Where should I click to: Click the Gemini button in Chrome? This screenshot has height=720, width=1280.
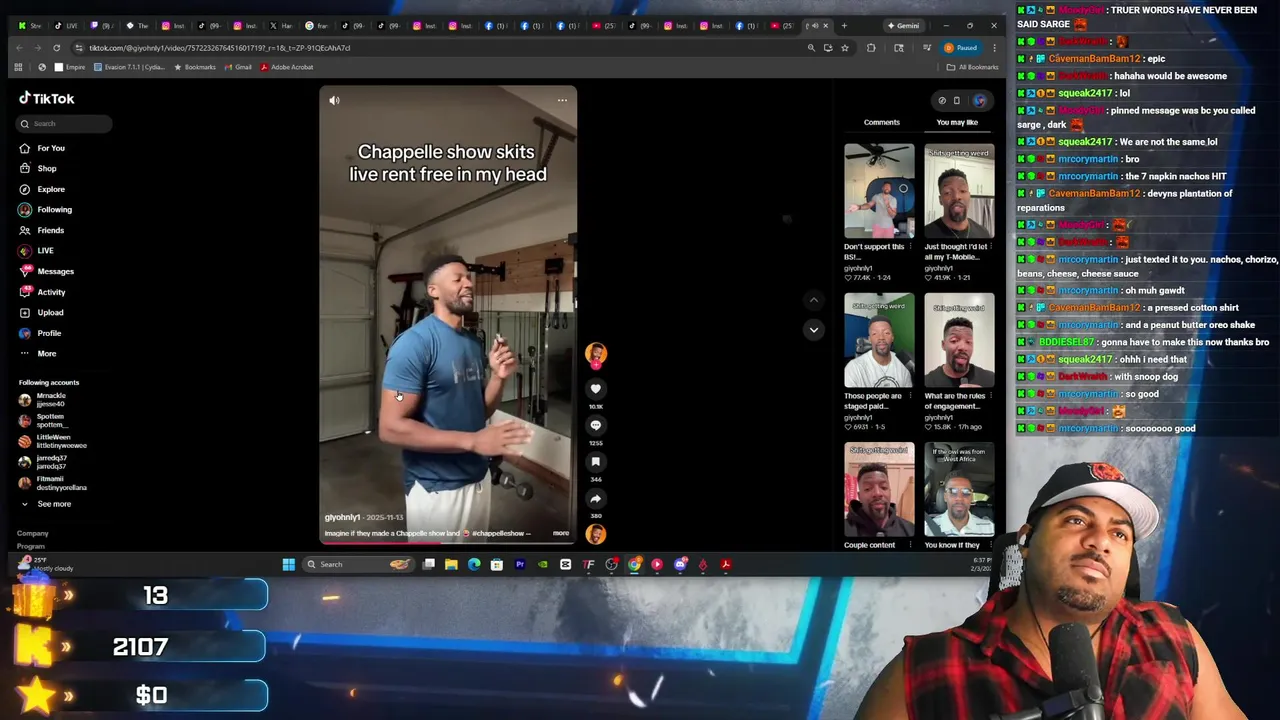tap(903, 25)
